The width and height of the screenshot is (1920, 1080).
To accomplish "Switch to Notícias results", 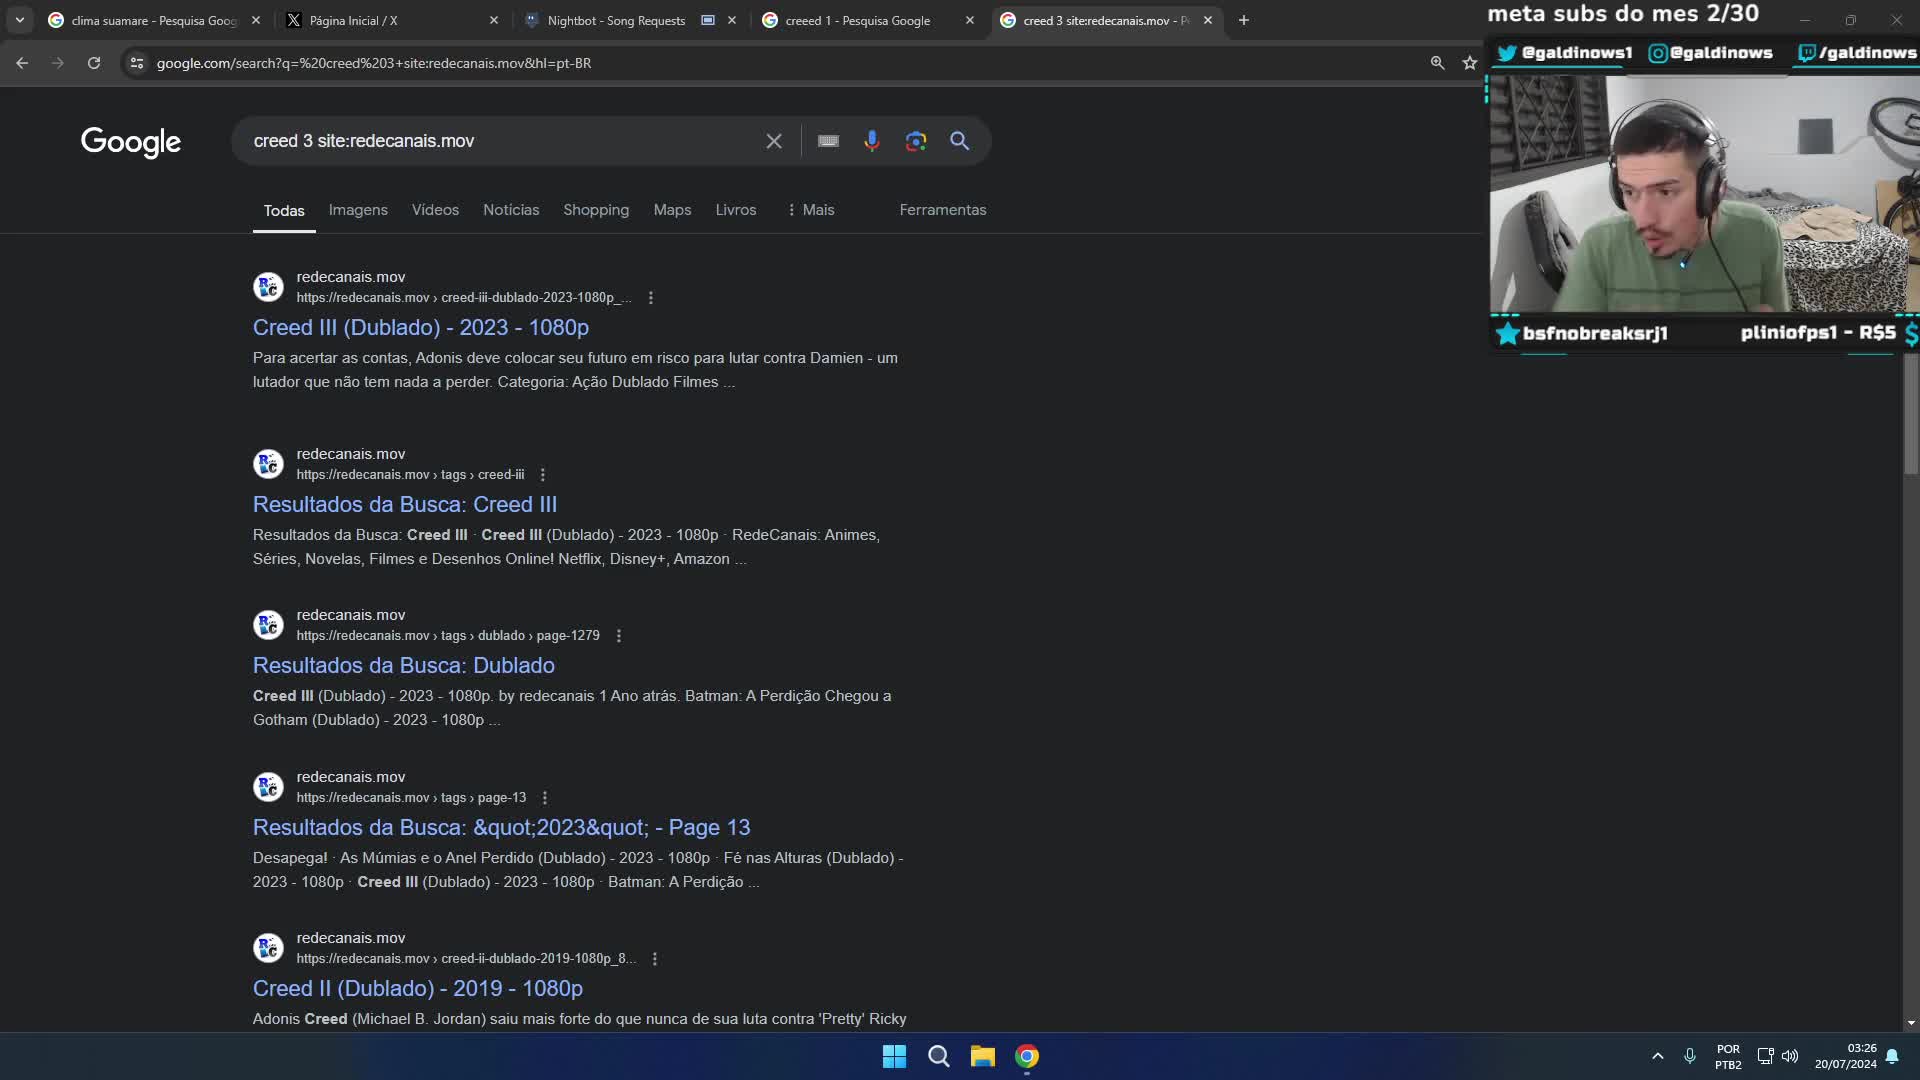I will point(511,210).
